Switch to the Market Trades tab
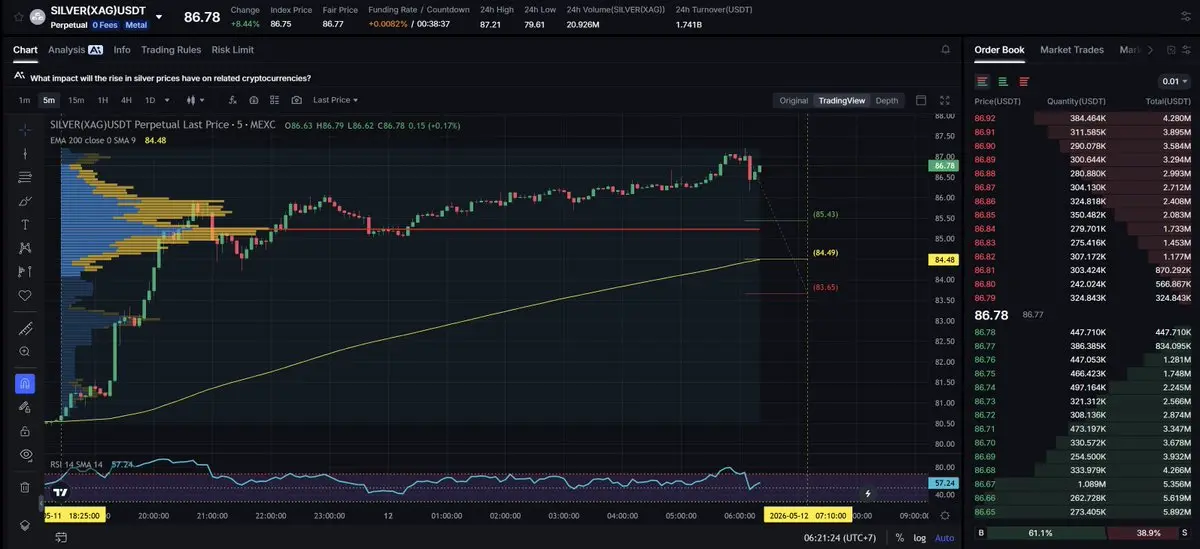The height and width of the screenshot is (549, 1200). [x=1072, y=49]
